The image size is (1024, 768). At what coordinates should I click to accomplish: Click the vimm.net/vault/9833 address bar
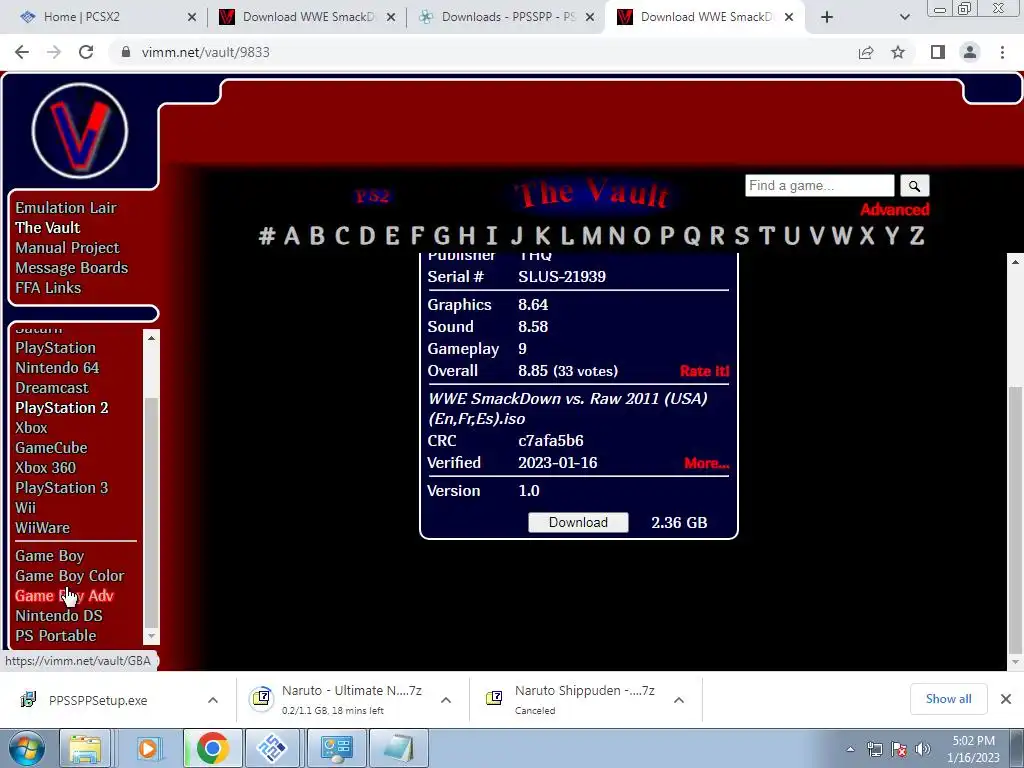click(205, 52)
